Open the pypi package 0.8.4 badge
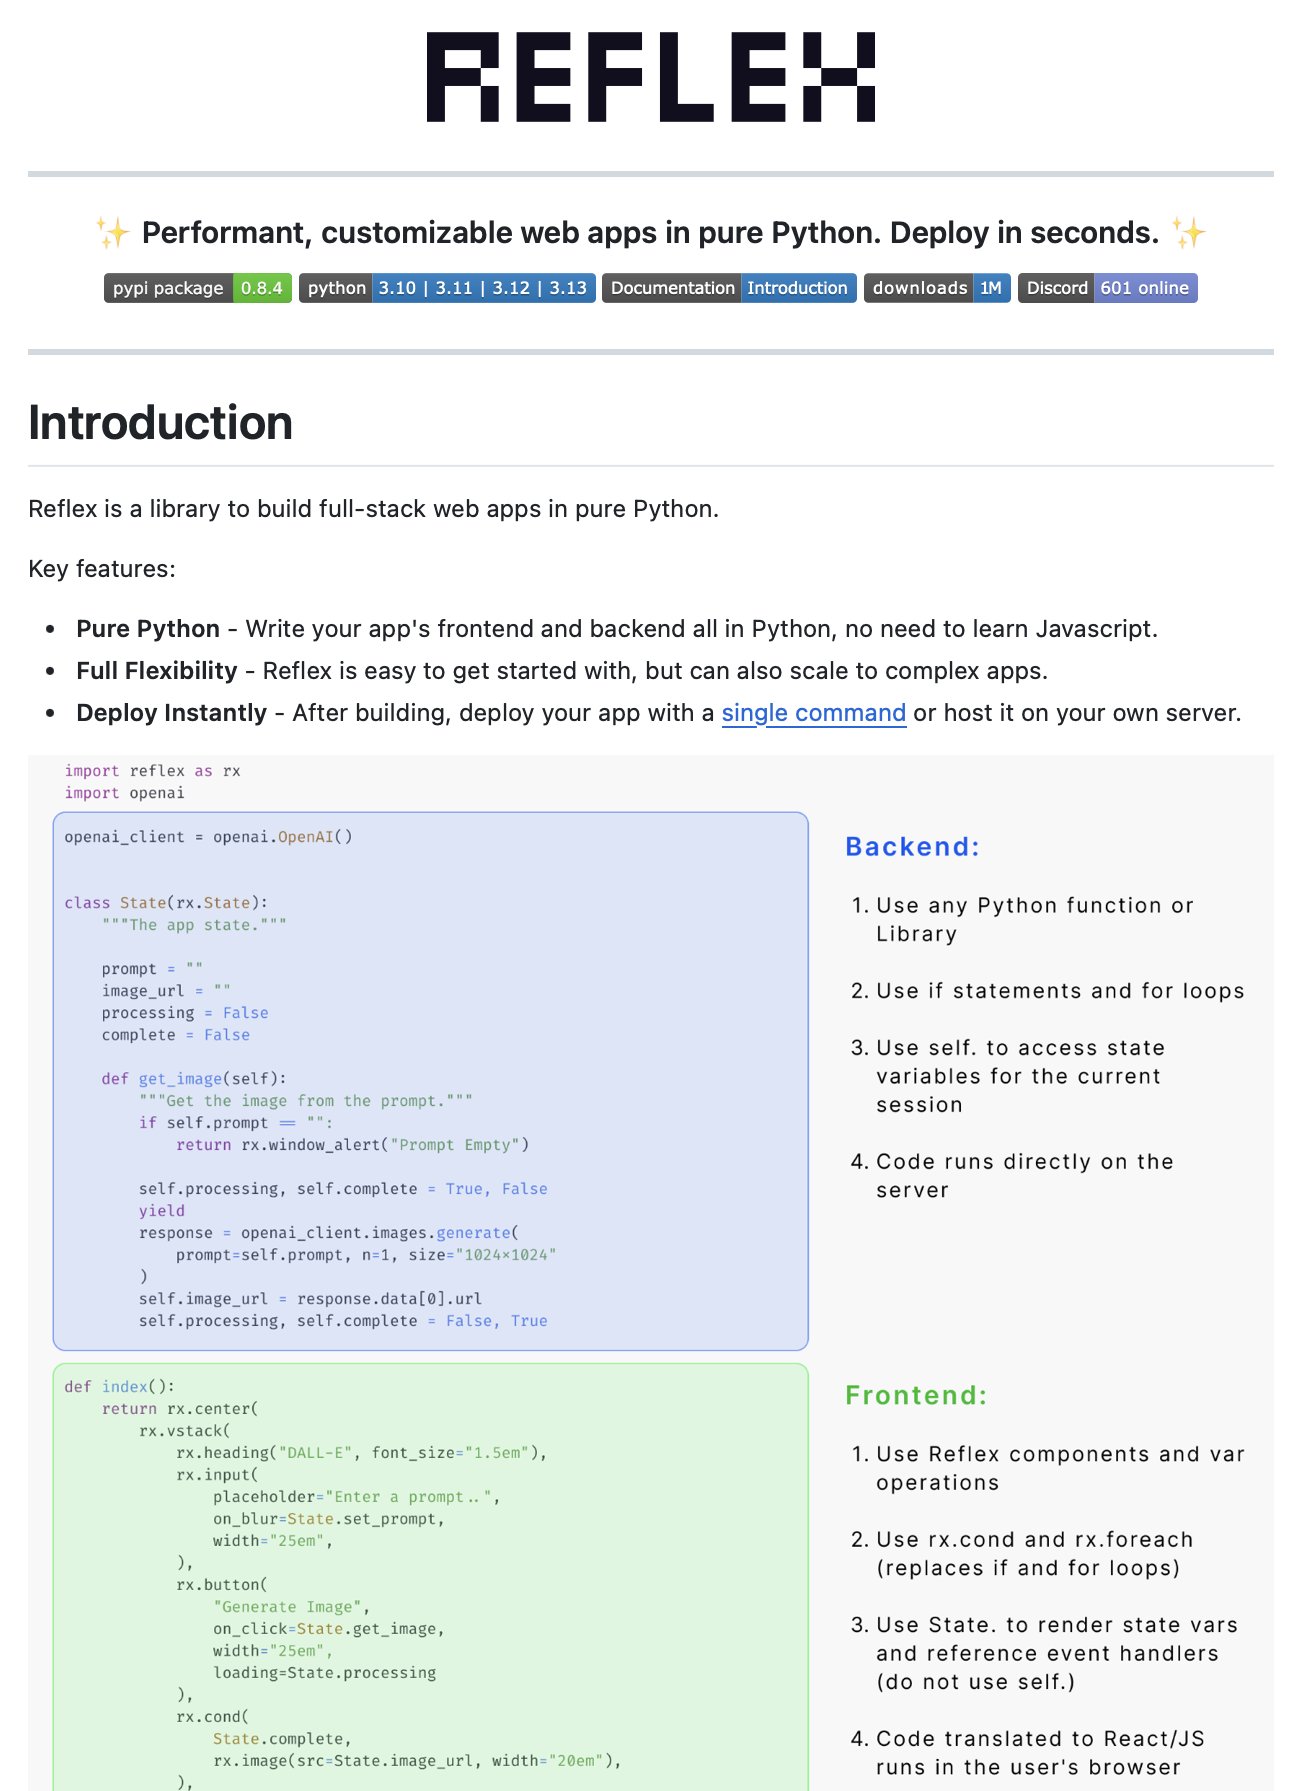1304x1791 pixels. click(198, 288)
